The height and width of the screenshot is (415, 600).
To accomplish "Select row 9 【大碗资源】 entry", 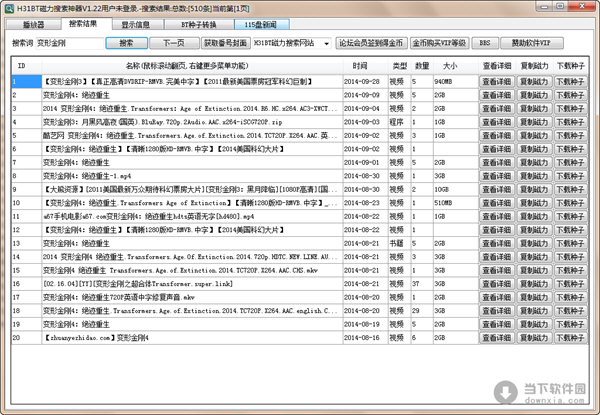I will (190, 189).
